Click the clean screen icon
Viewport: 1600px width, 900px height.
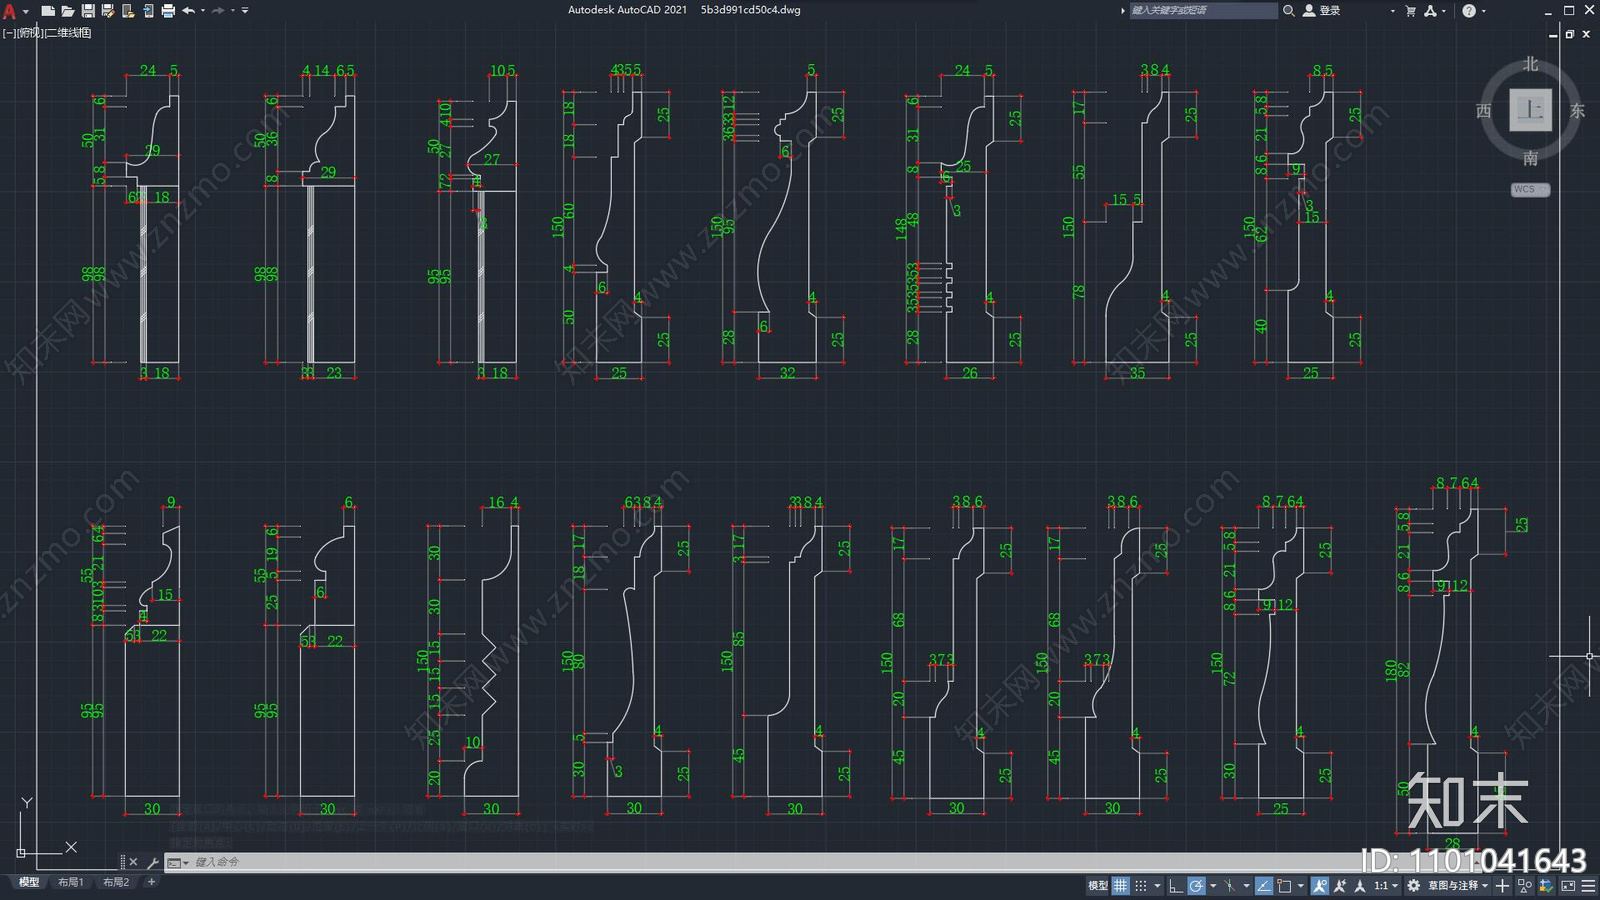pos(1568,886)
